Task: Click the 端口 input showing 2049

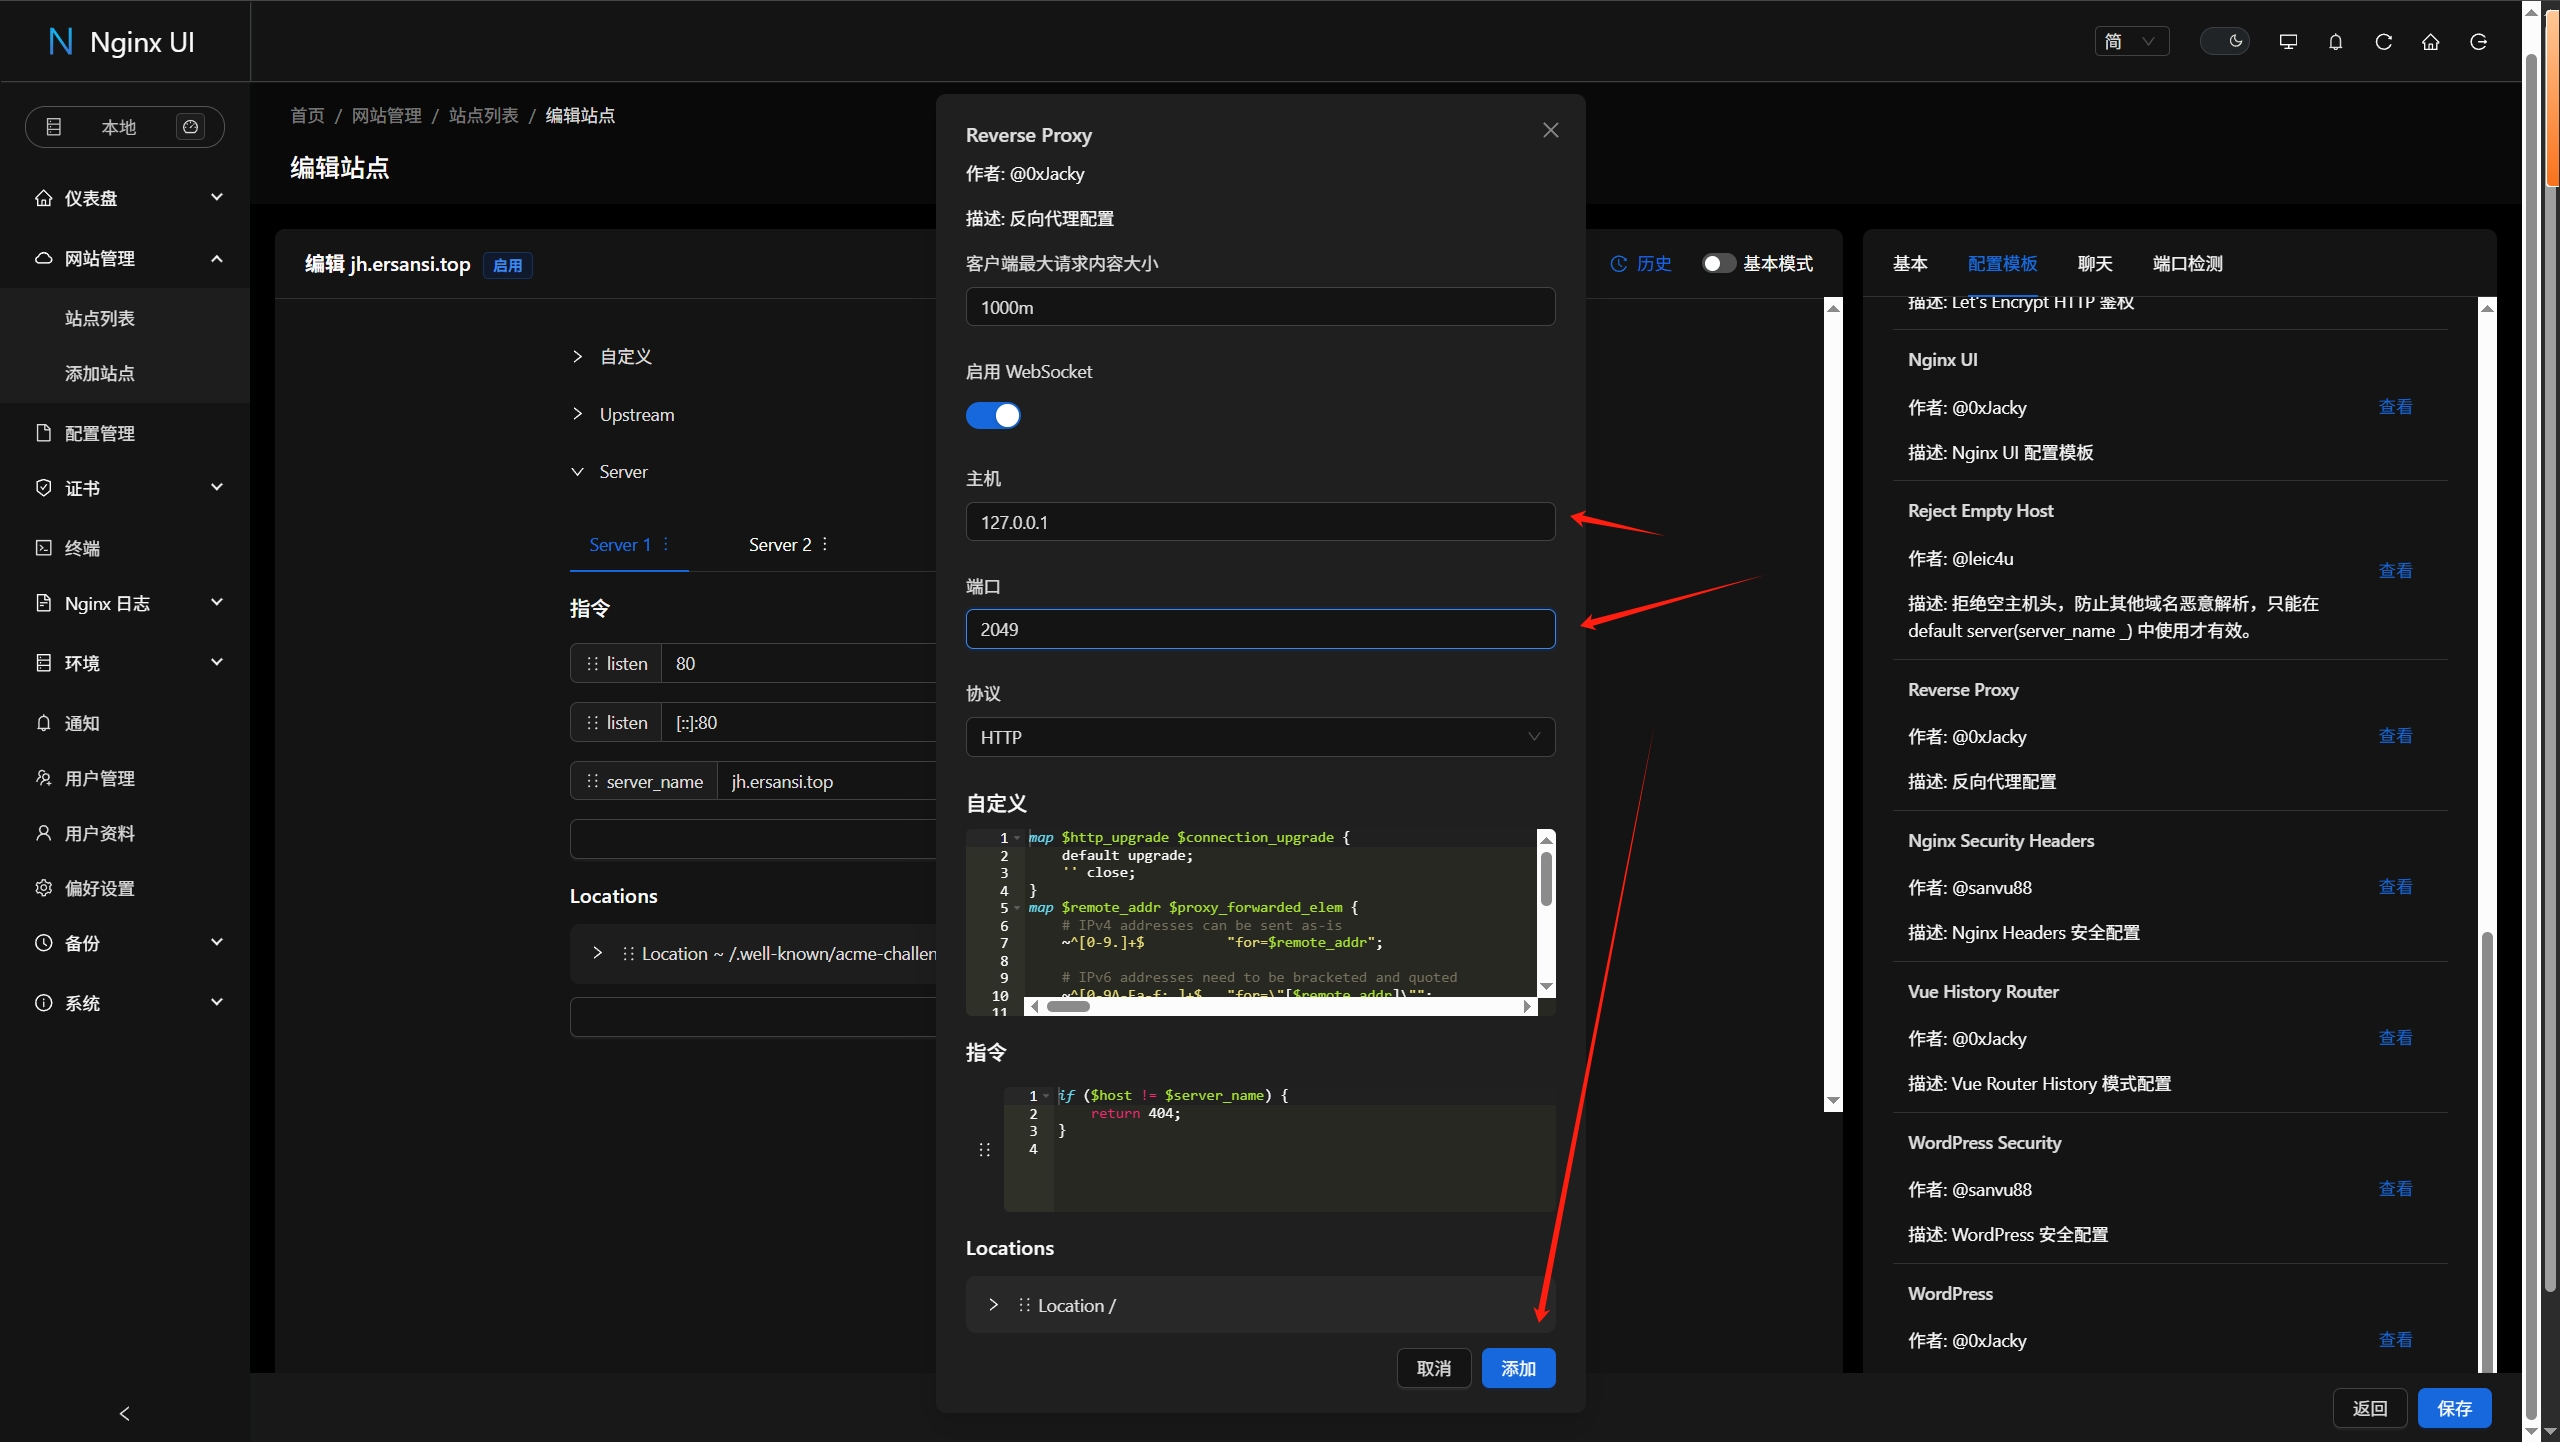Action: point(1260,629)
